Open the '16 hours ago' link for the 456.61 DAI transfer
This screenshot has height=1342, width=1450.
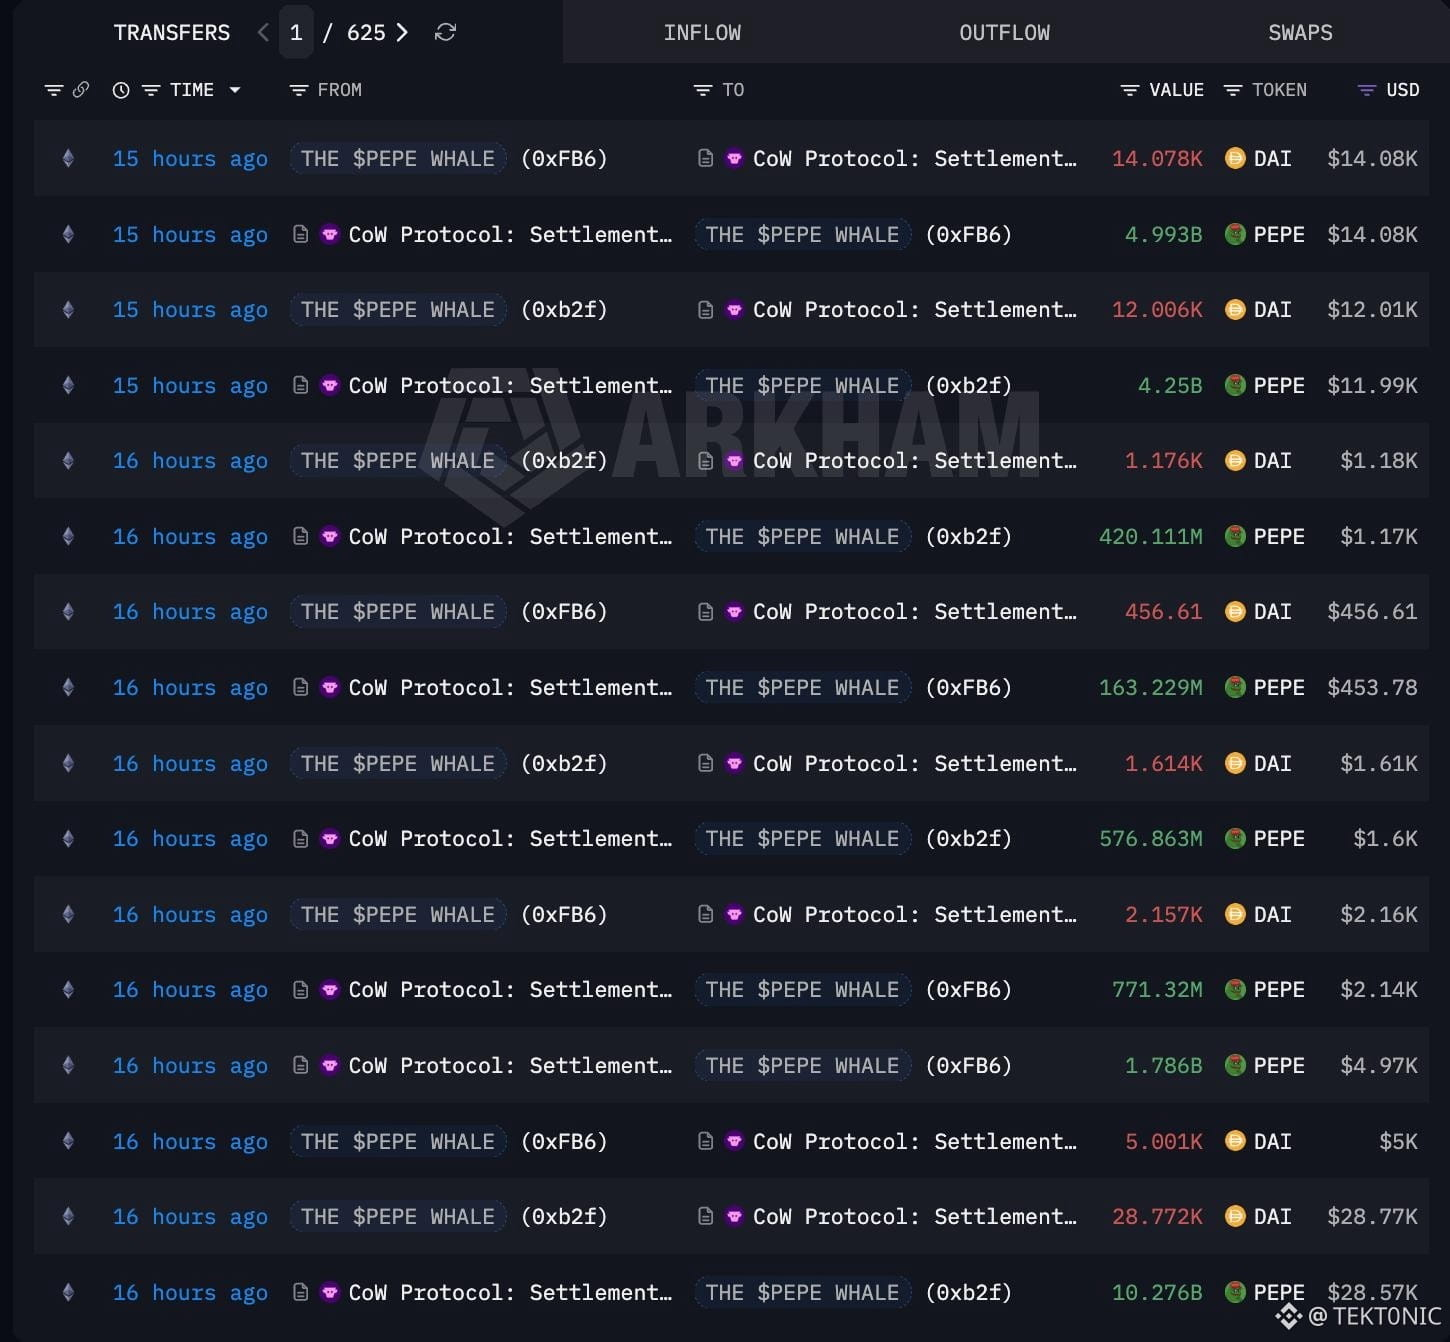click(x=190, y=611)
